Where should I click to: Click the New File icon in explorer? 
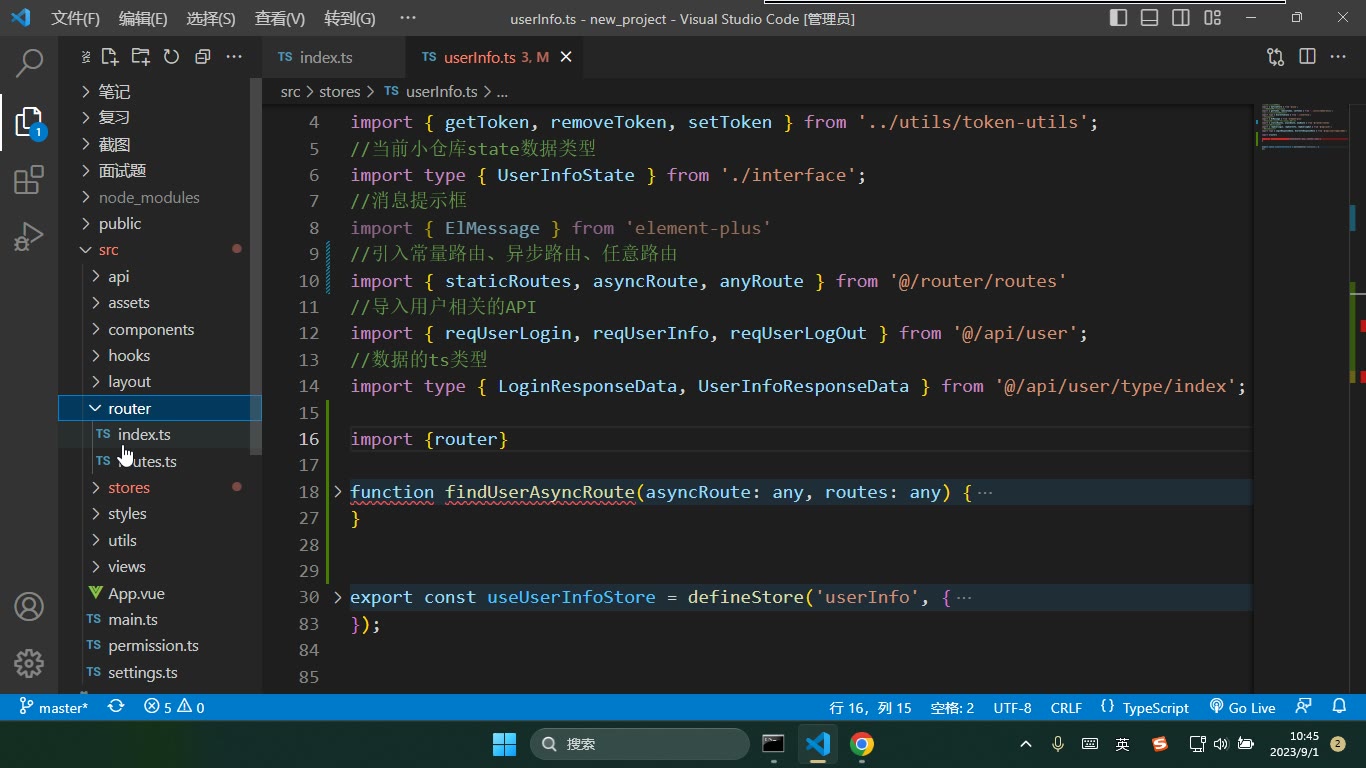[x=110, y=57]
